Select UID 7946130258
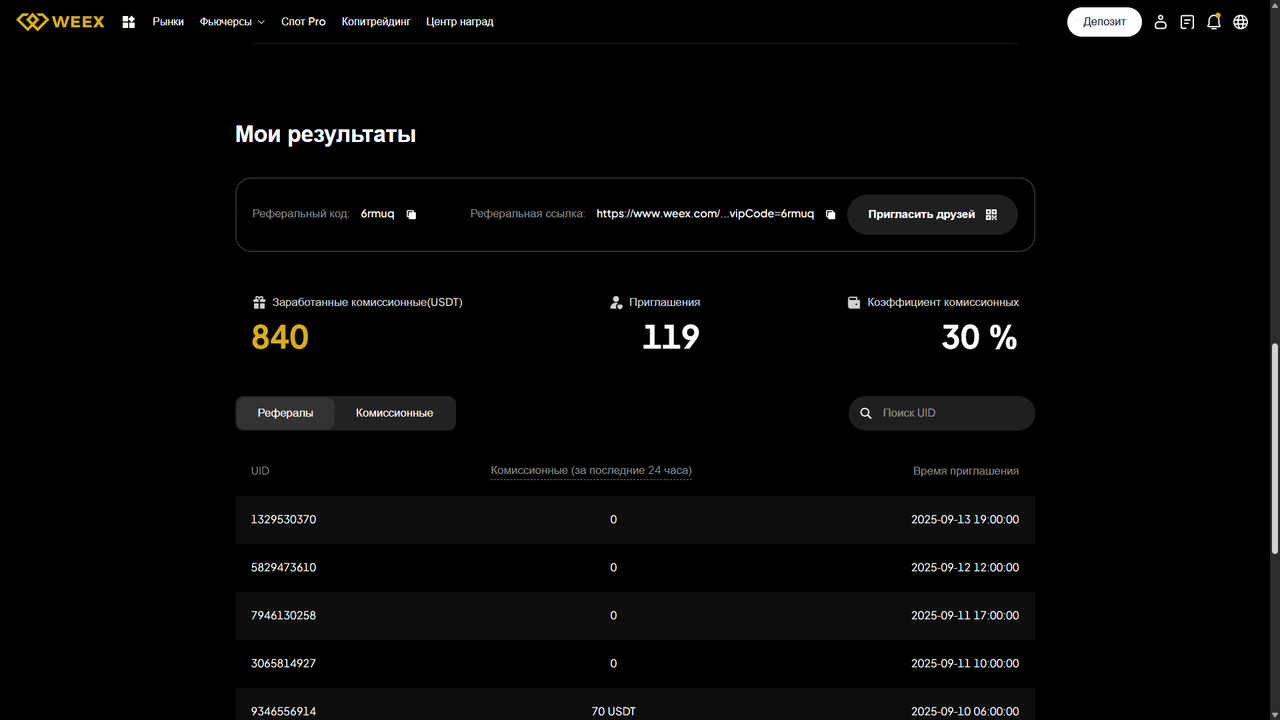 [283, 616]
